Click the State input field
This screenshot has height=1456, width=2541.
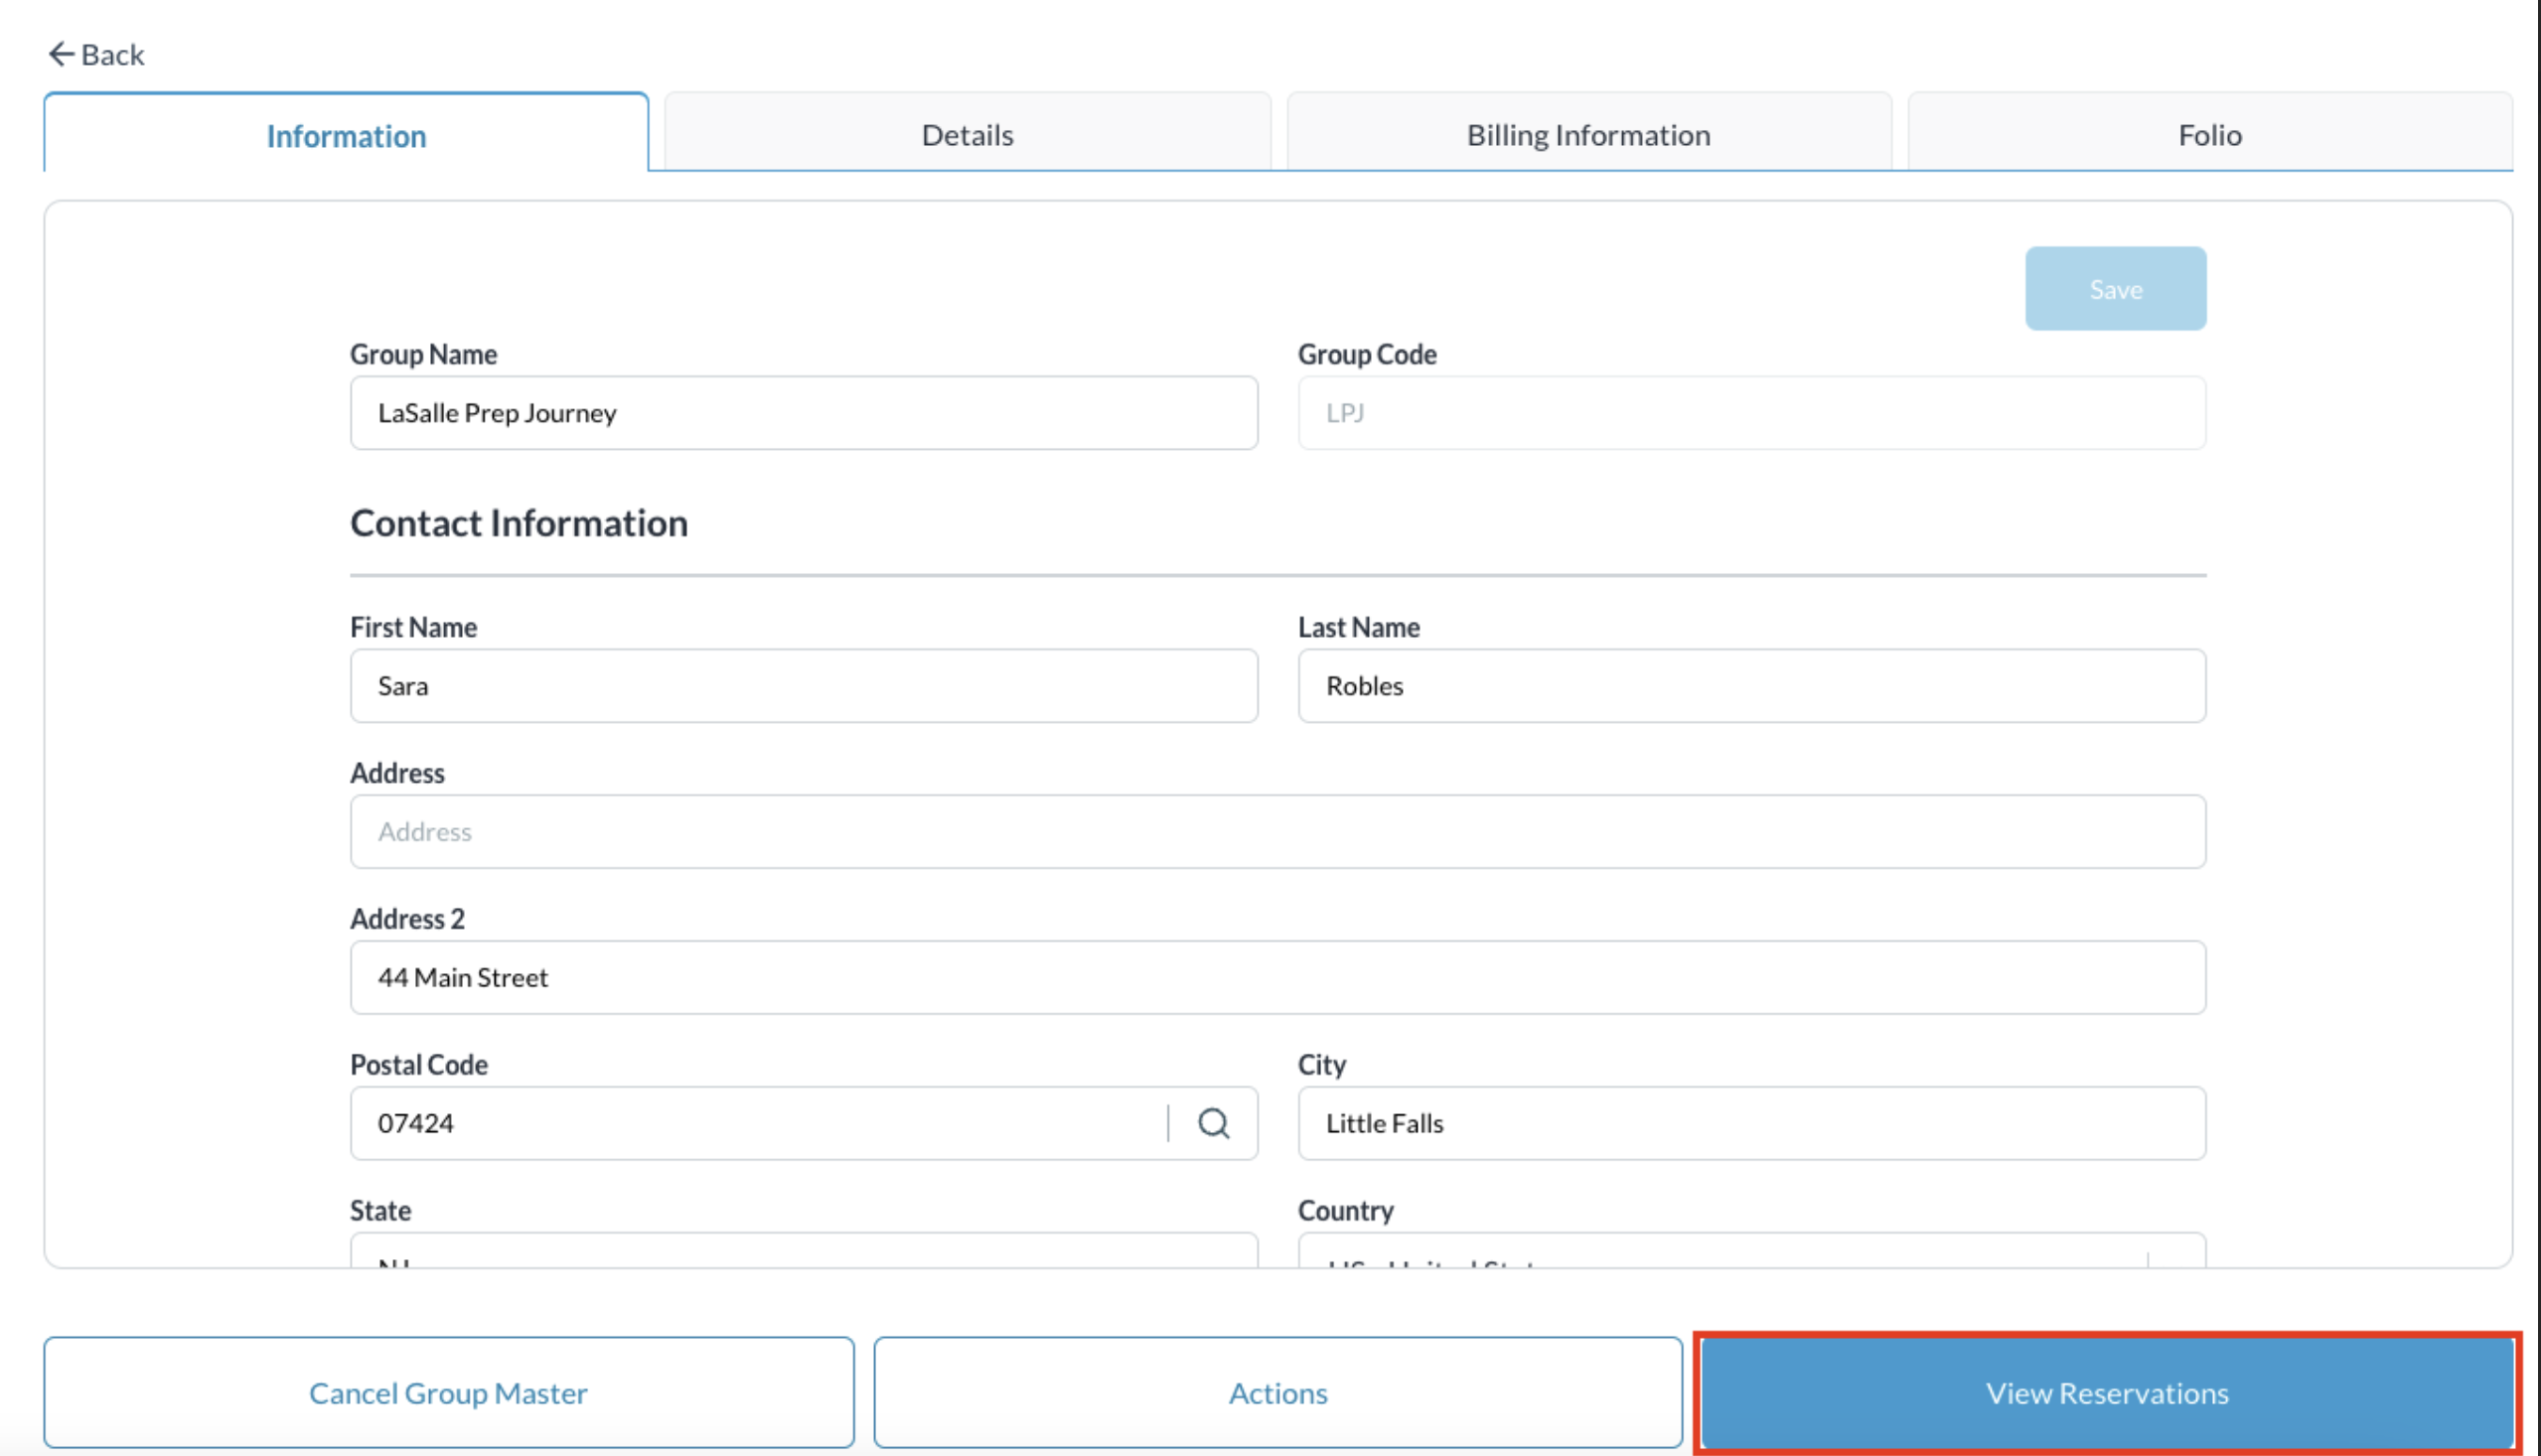803,1254
